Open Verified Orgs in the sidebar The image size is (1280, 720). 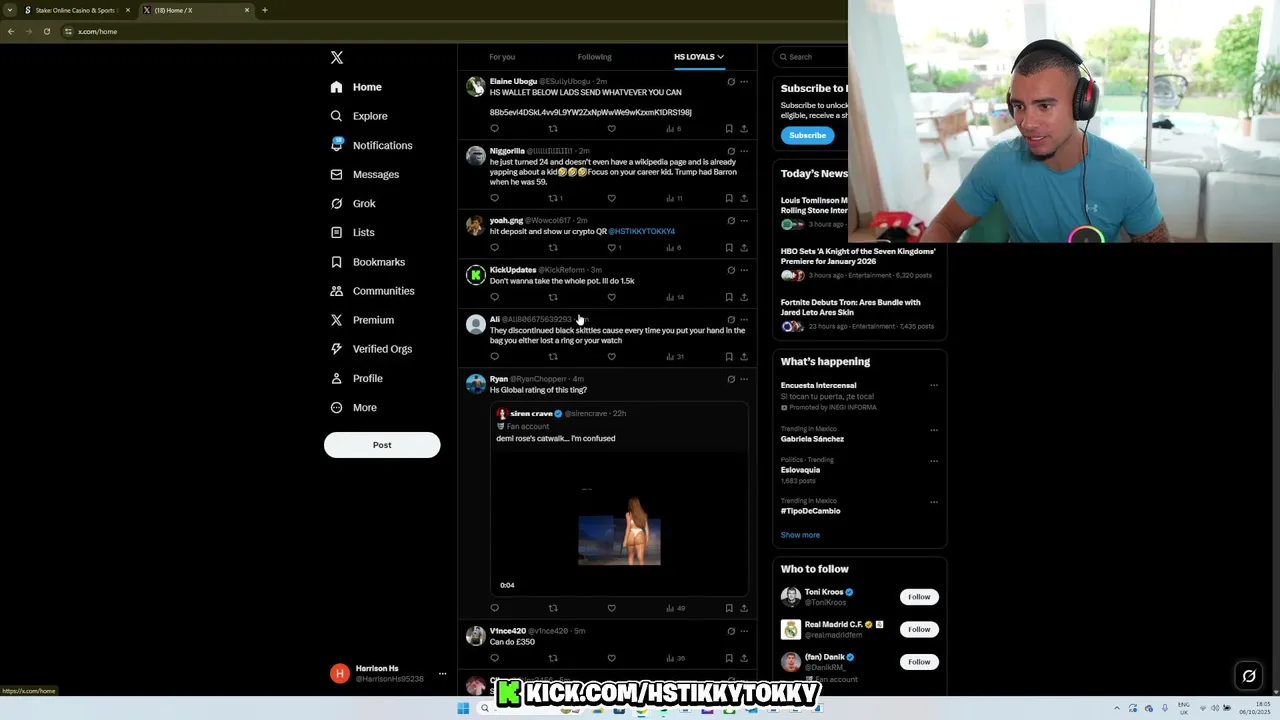[370, 349]
